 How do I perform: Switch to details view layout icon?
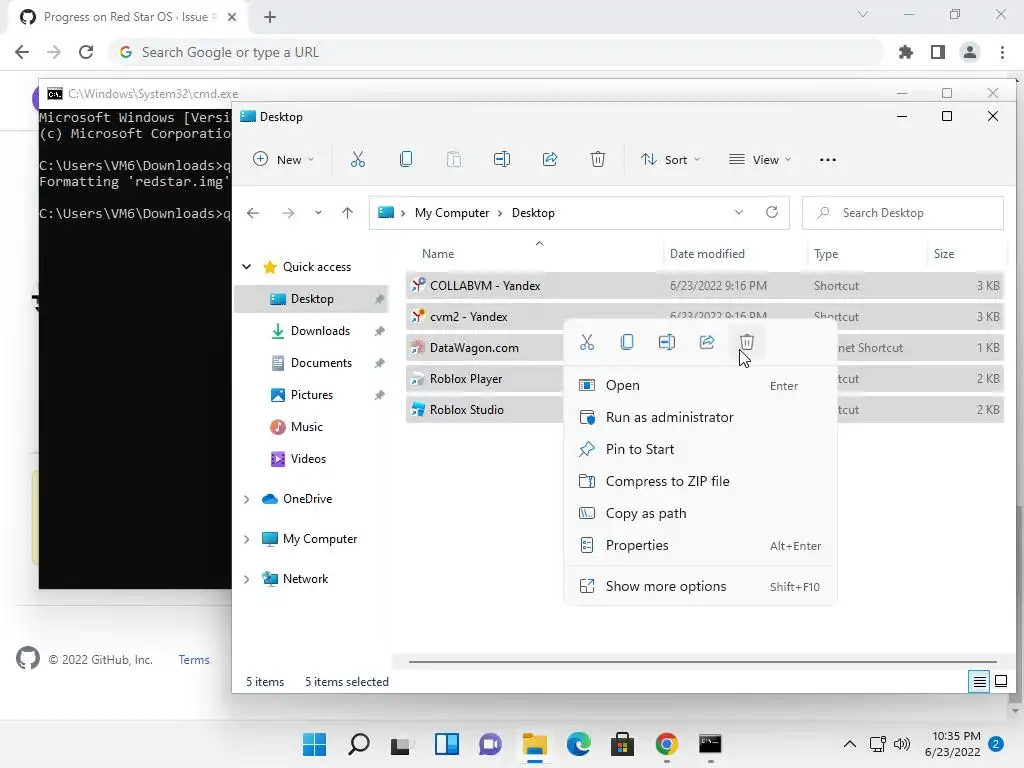click(x=980, y=682)
